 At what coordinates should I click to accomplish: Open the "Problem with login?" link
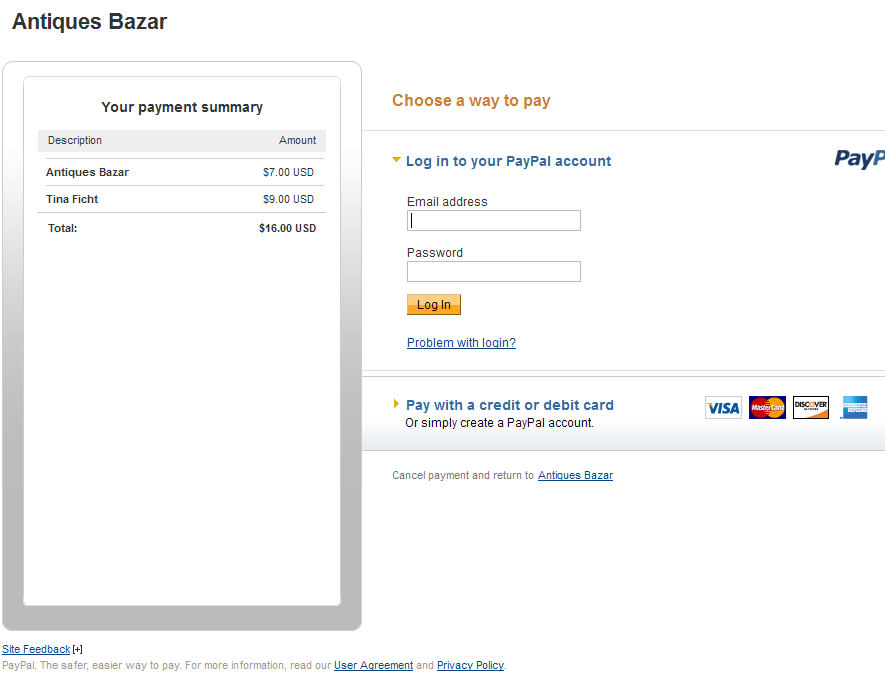point(461,343)
